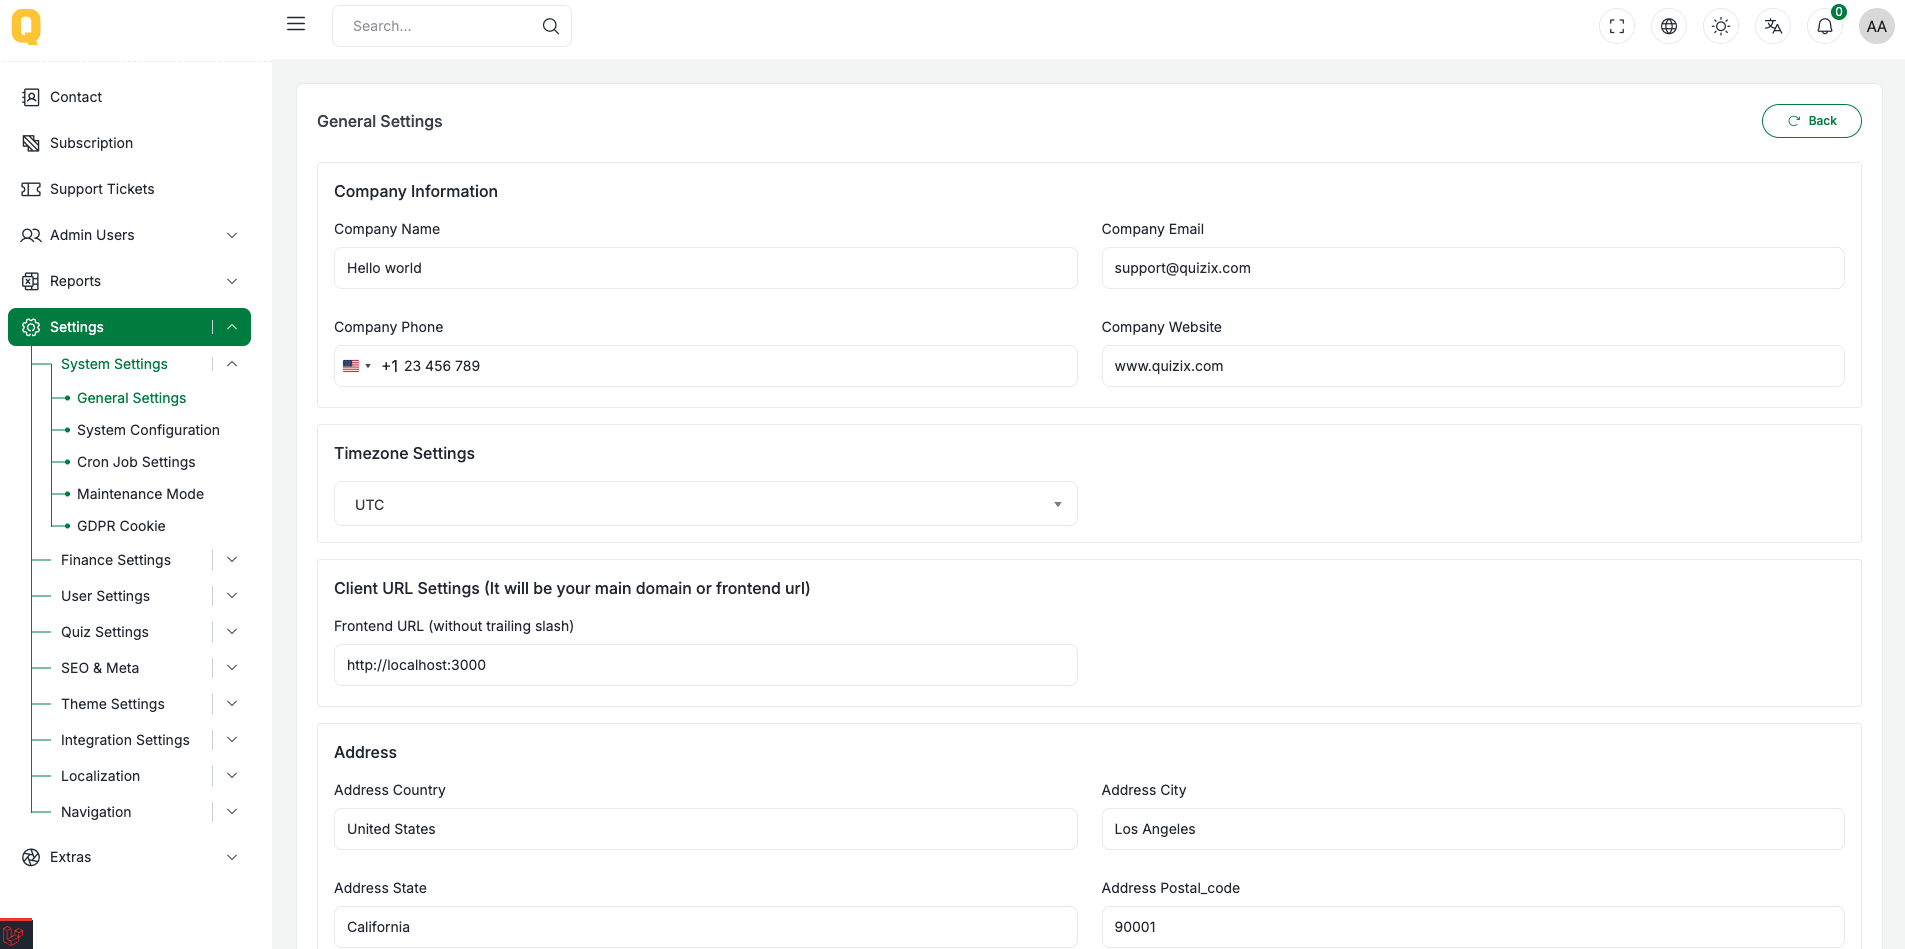
Task: Open the GDPR Cookie settings link
Action: 121,526
